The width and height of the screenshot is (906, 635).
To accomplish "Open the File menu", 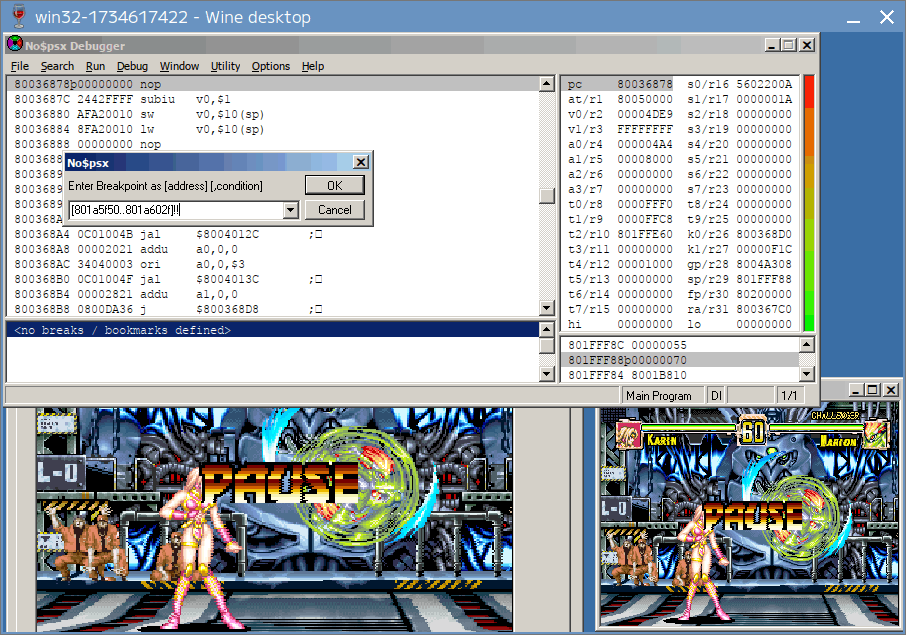I will point(20,66).
